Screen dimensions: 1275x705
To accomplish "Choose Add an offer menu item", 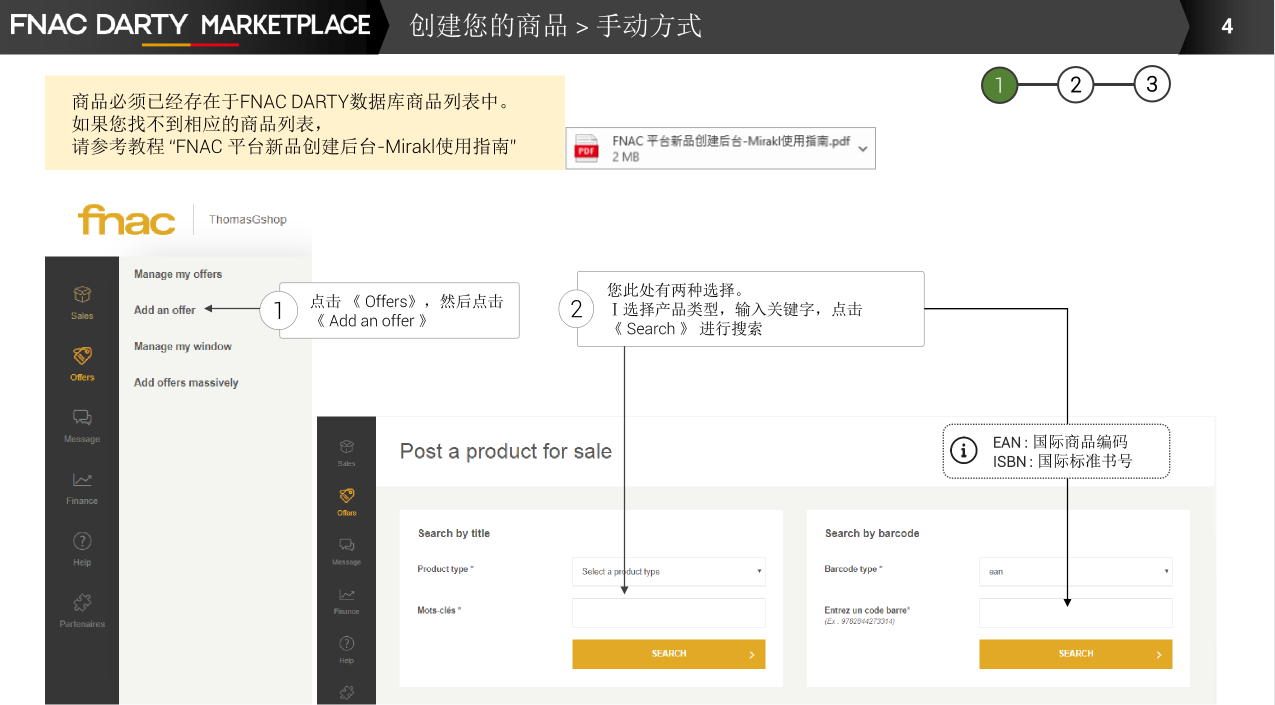I will (165, 310).
